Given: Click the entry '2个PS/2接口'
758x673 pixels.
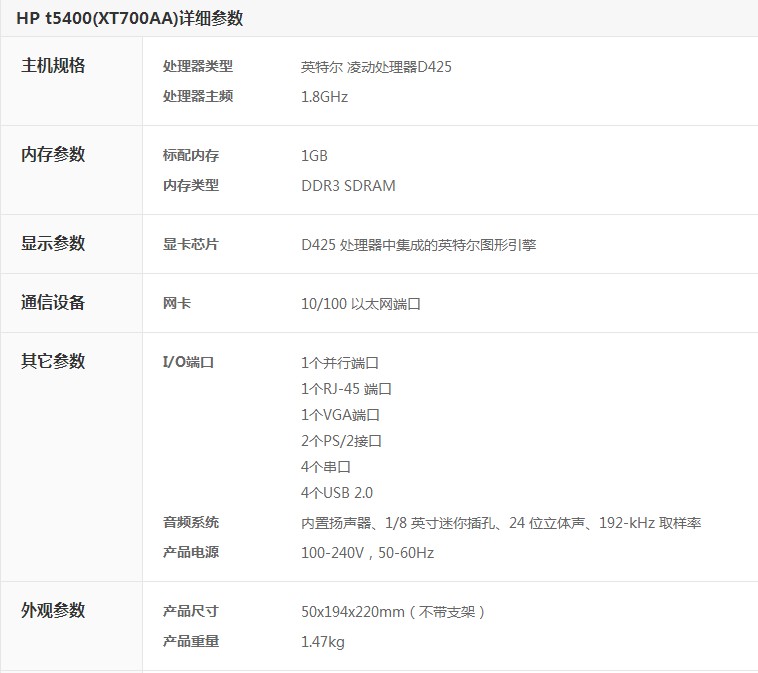Looking at the screenshot, I should pos(341,441).
